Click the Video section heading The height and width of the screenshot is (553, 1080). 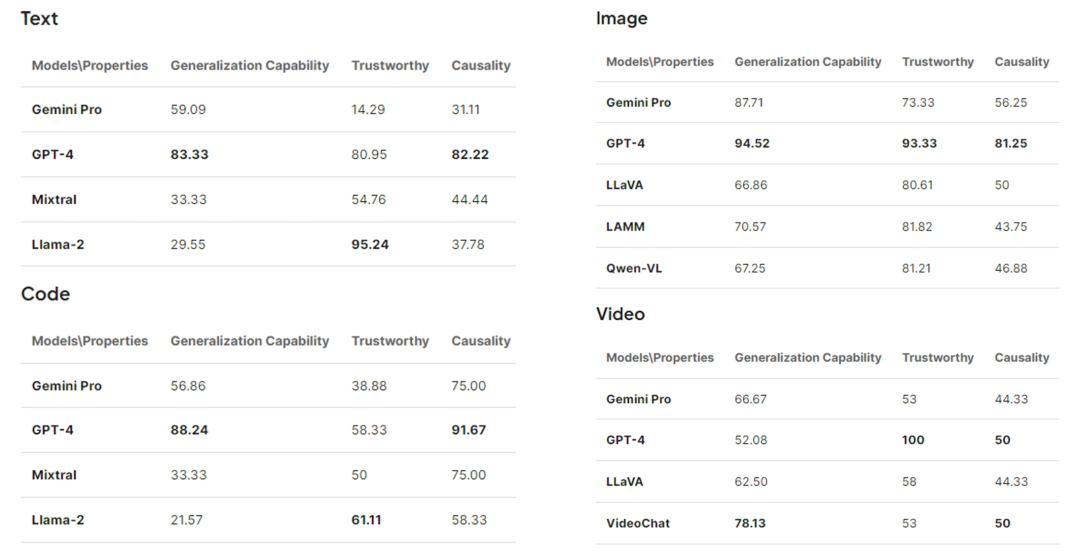pyautogui.click(x=621, y=314)
